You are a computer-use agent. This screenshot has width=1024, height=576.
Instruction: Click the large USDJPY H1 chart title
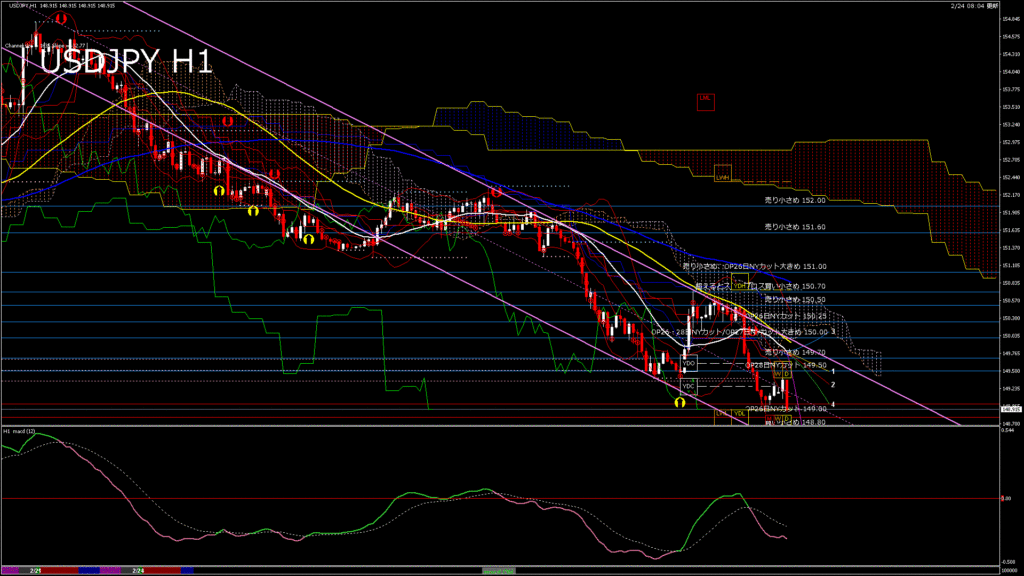coord(126,62)
